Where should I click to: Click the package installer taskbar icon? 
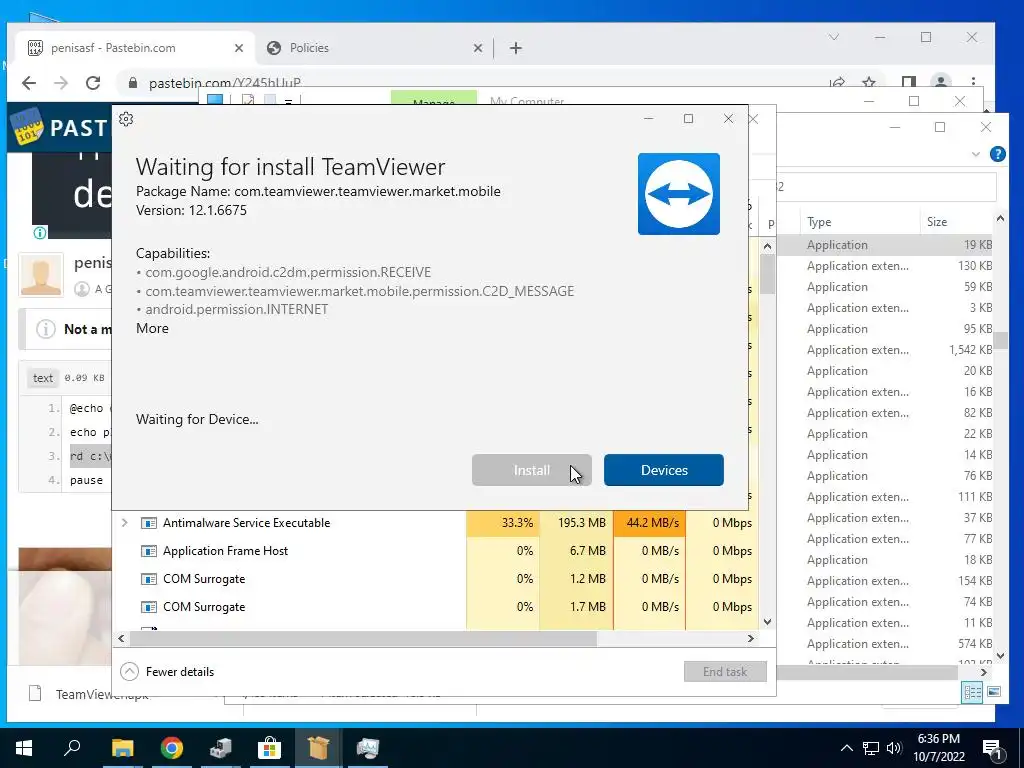318,748
